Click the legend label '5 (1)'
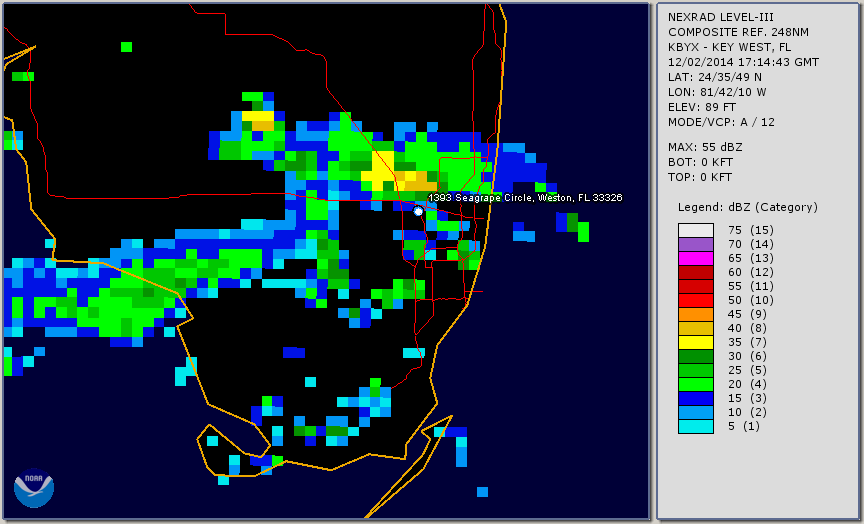The height and width of the screenshot is (524, 864). tap(743, 426)
